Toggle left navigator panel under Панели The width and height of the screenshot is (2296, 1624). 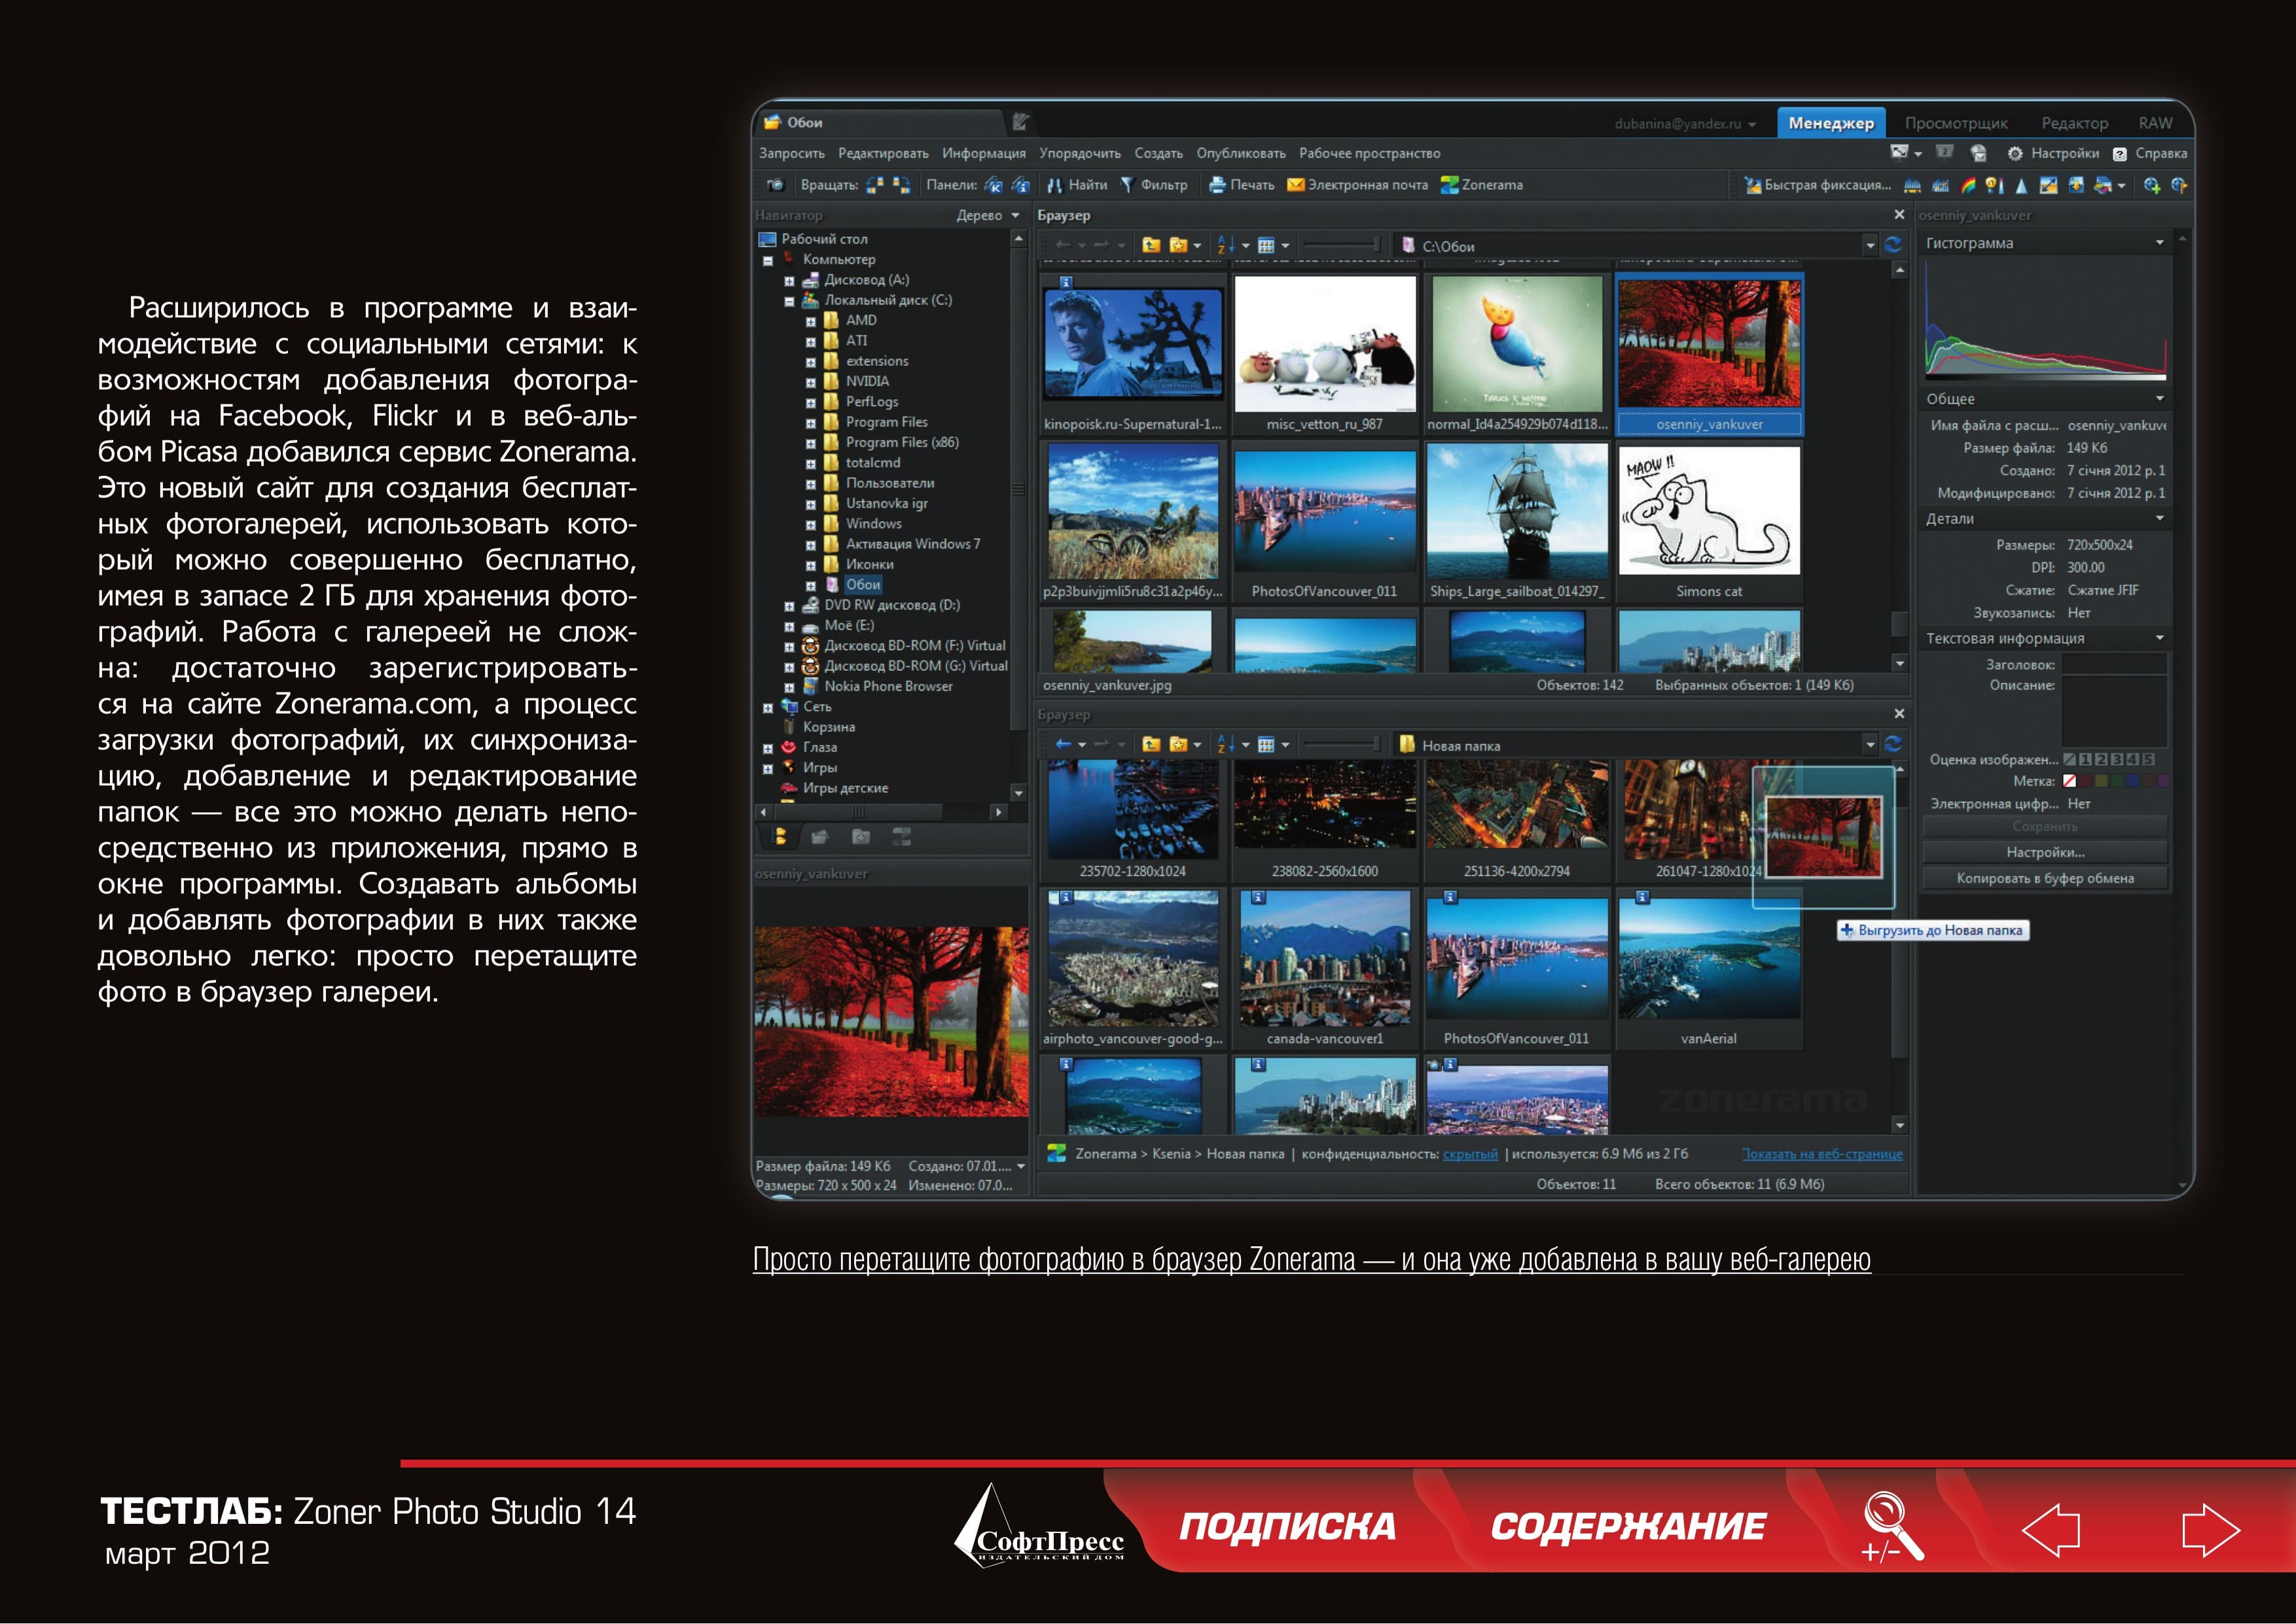993,185
